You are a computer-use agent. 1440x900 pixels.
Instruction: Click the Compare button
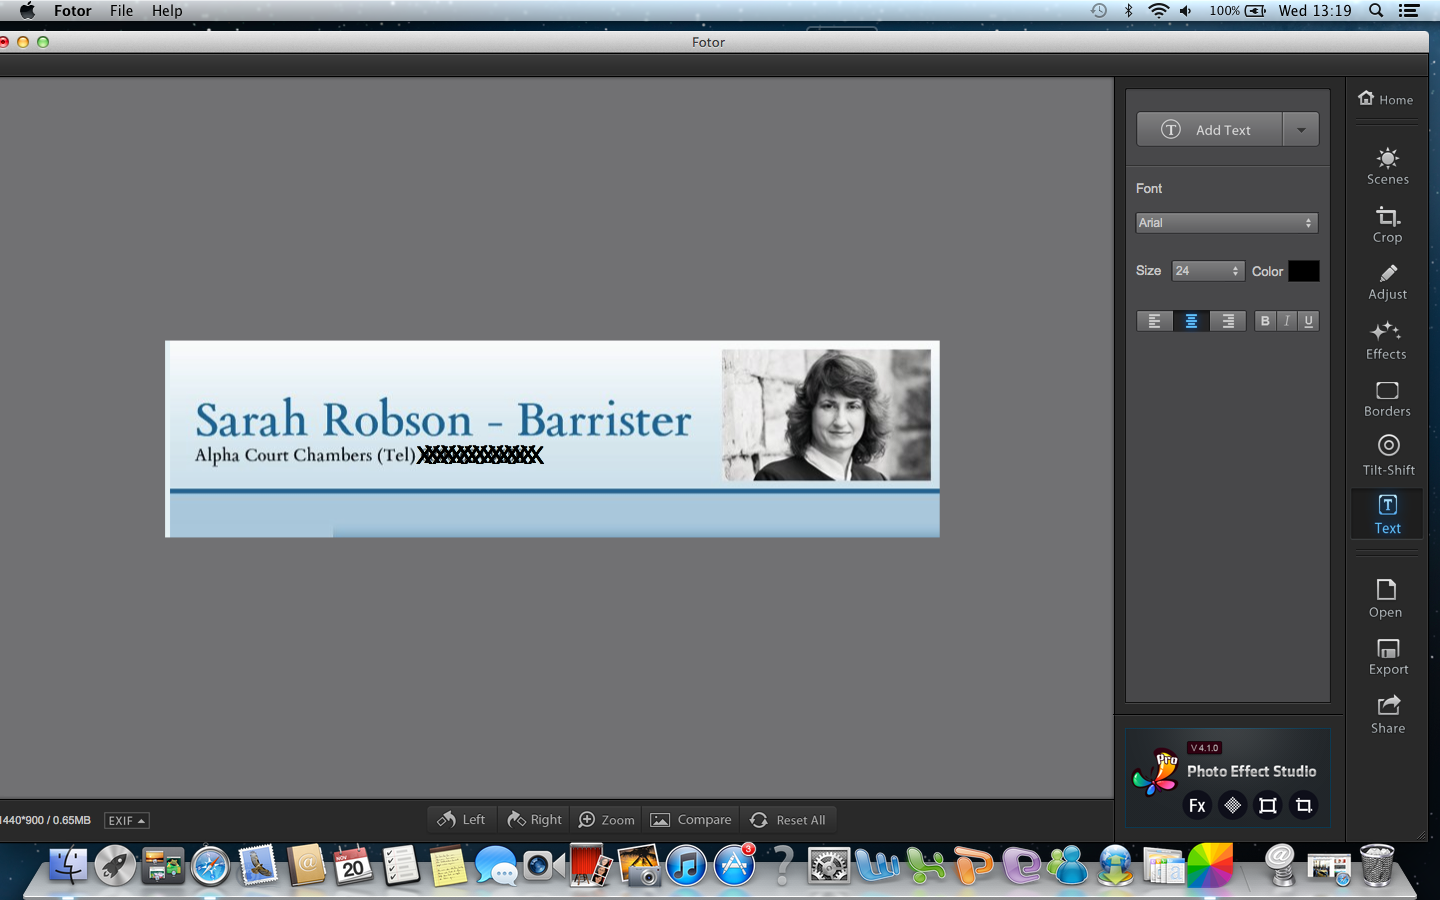tap(691, 820)
